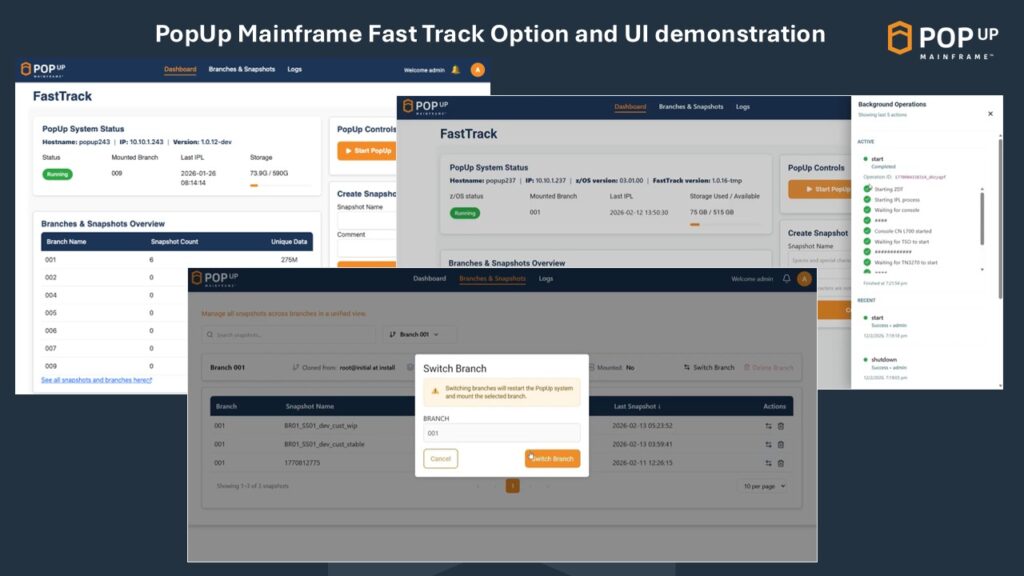Click the search icon in snapshots search box
The height and width of the screenshot is (576, 1024).
pyautogui.click(x=209, y=334)
